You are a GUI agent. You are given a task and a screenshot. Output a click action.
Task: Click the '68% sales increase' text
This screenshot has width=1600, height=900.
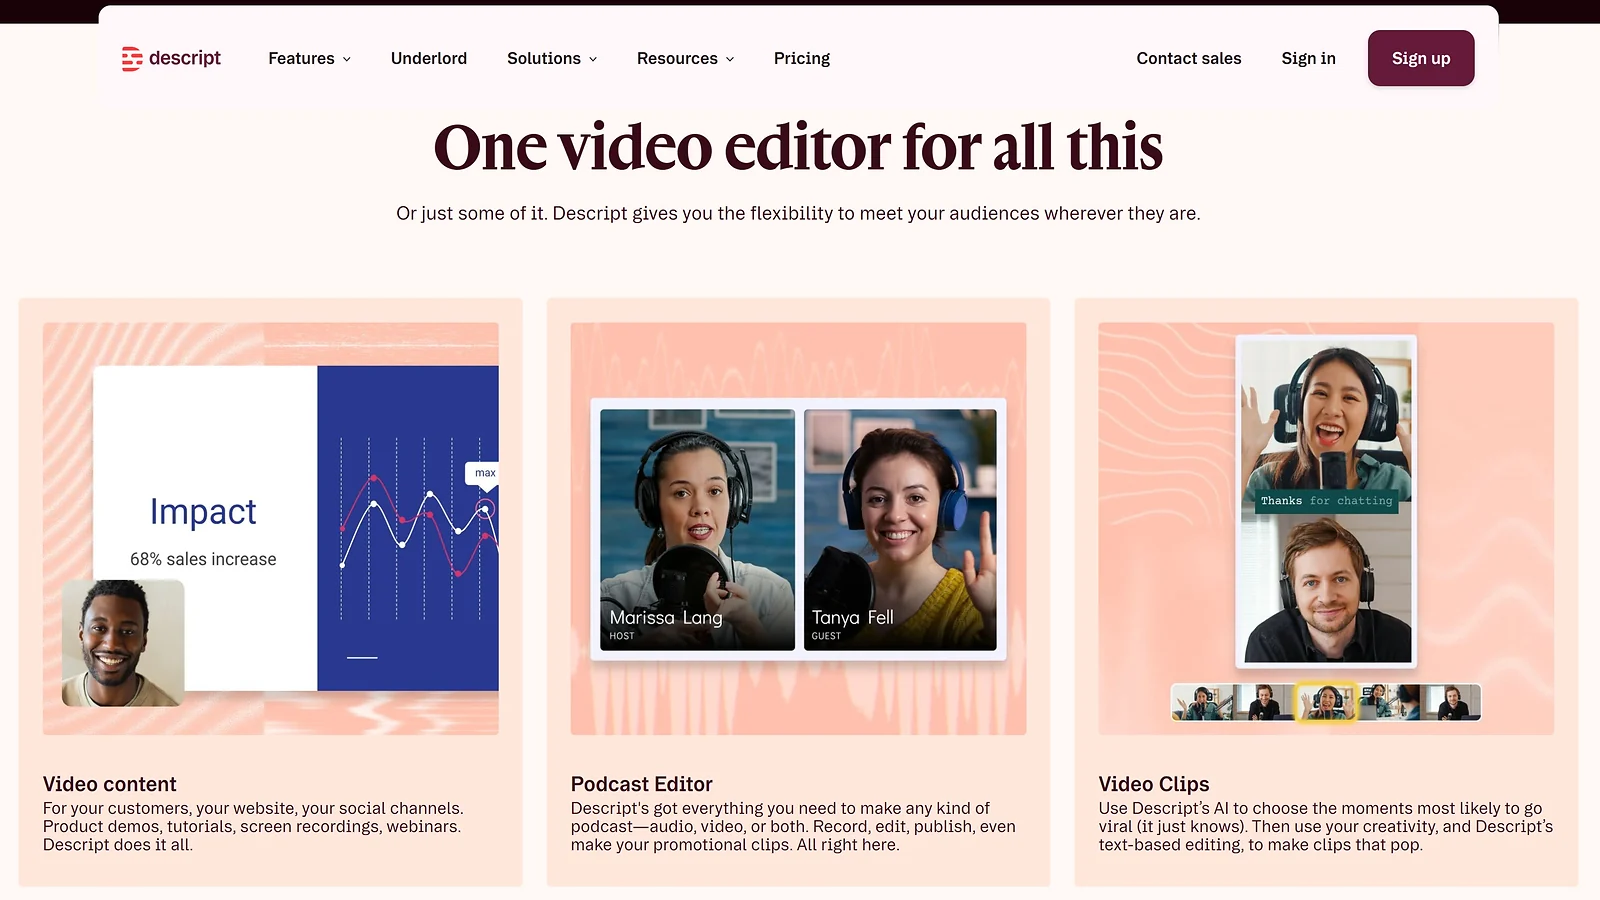click(203, 559)
